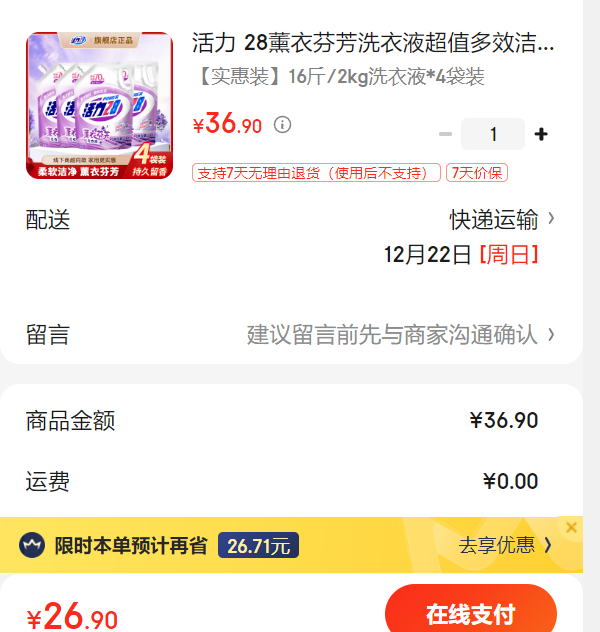Click the 7天价保 price guarantee tag

[477, 173]
